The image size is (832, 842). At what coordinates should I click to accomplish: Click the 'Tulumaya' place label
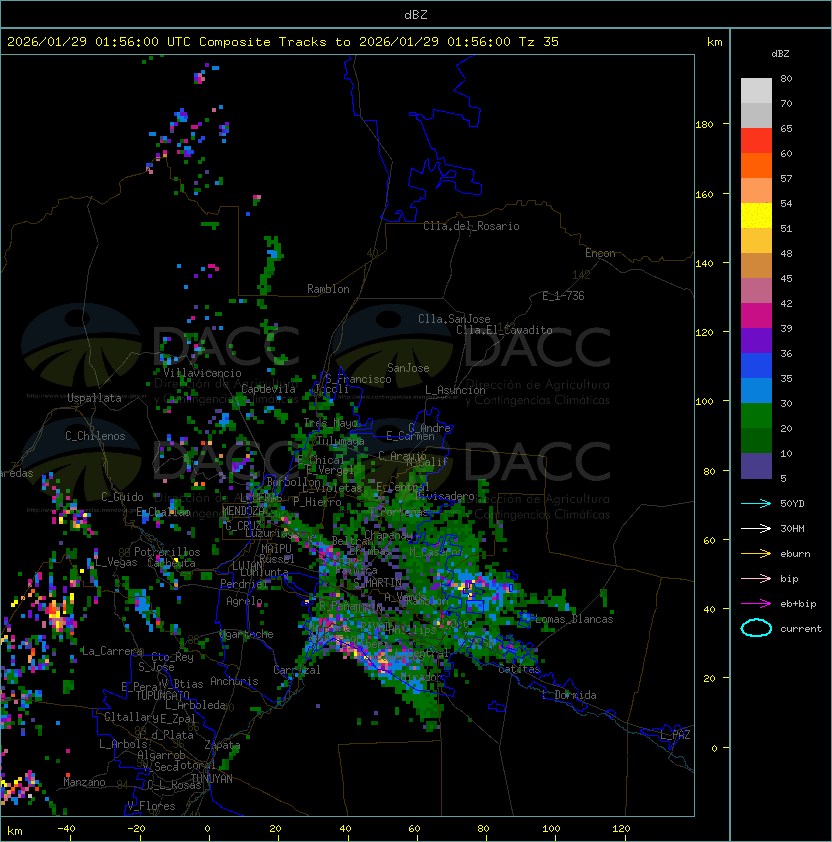341,441
